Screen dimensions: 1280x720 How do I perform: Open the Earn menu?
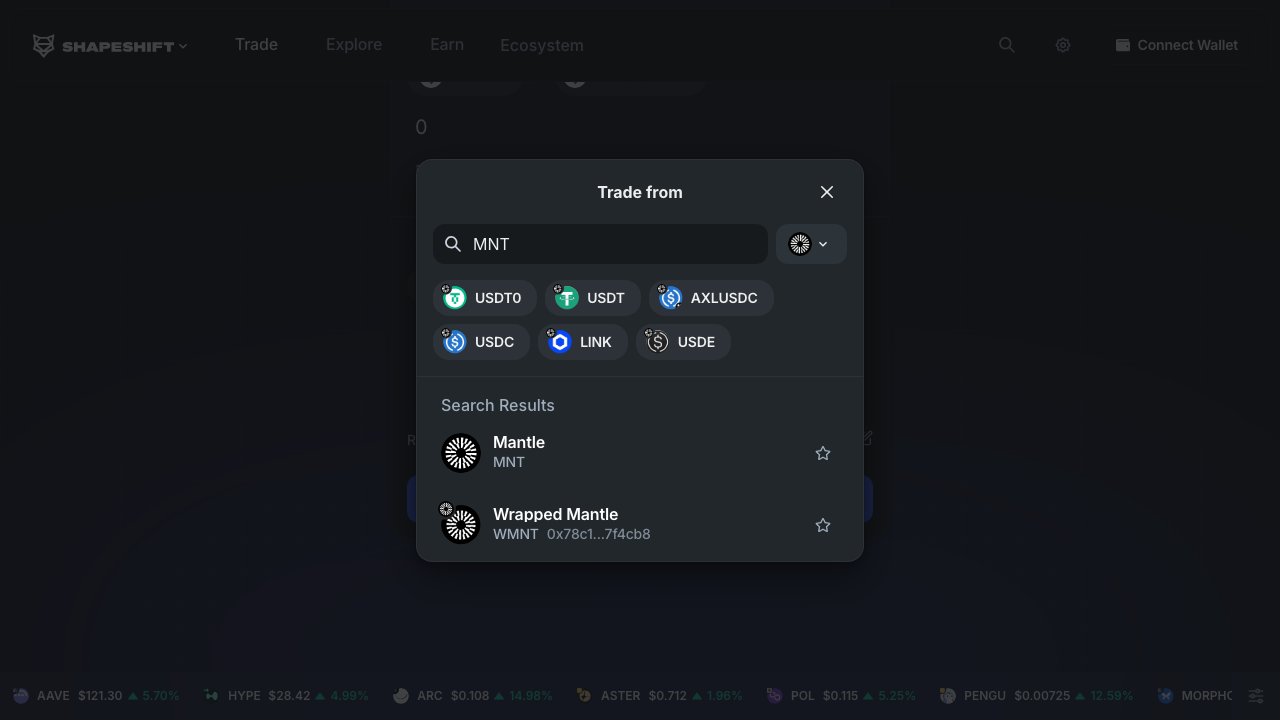click(x=447, y=44)
